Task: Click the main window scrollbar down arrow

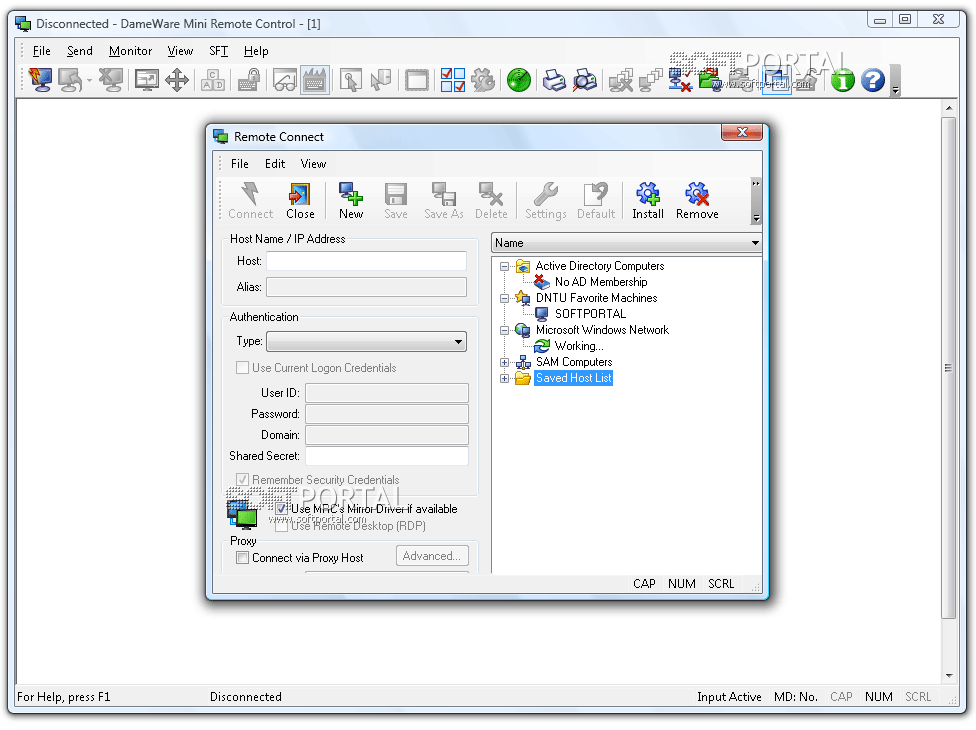Action: [x=949, y=676]
